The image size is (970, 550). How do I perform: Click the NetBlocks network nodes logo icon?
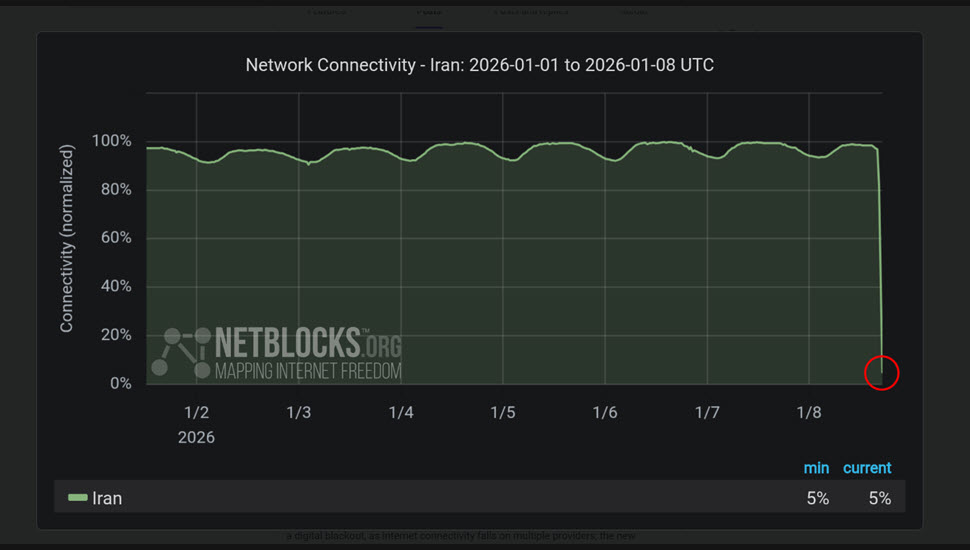[x=180, y=352]
